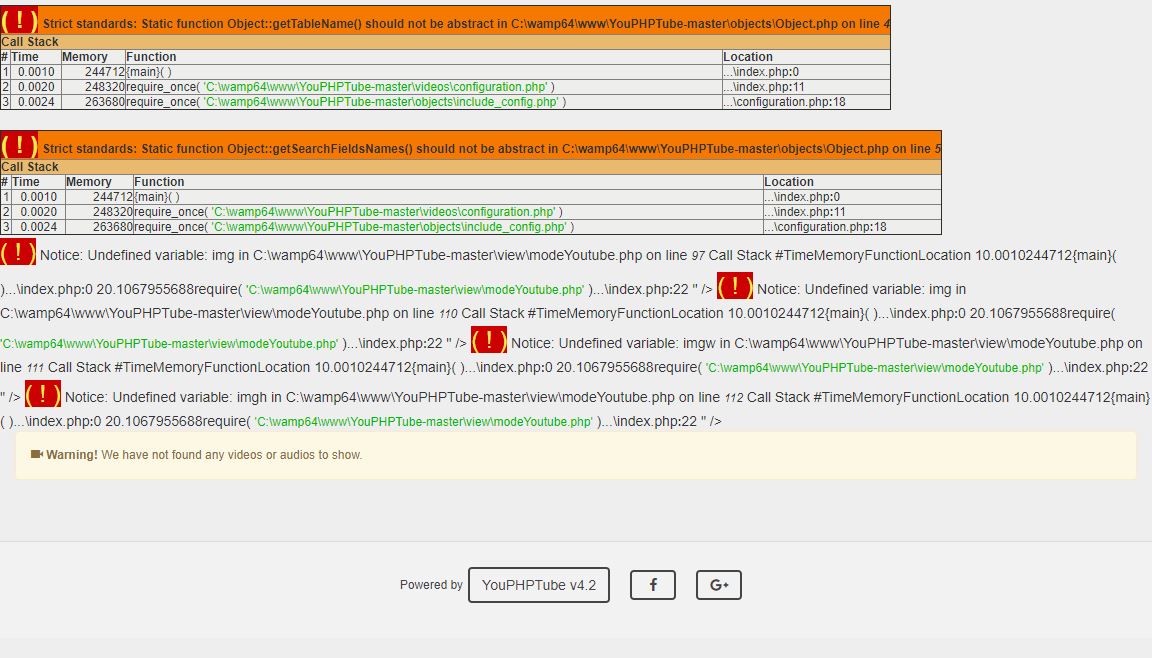This screenshot has height=658, width=1152.
Task: Select 'Warning!' bold text in alert box
Action: (x=72, y=455)
